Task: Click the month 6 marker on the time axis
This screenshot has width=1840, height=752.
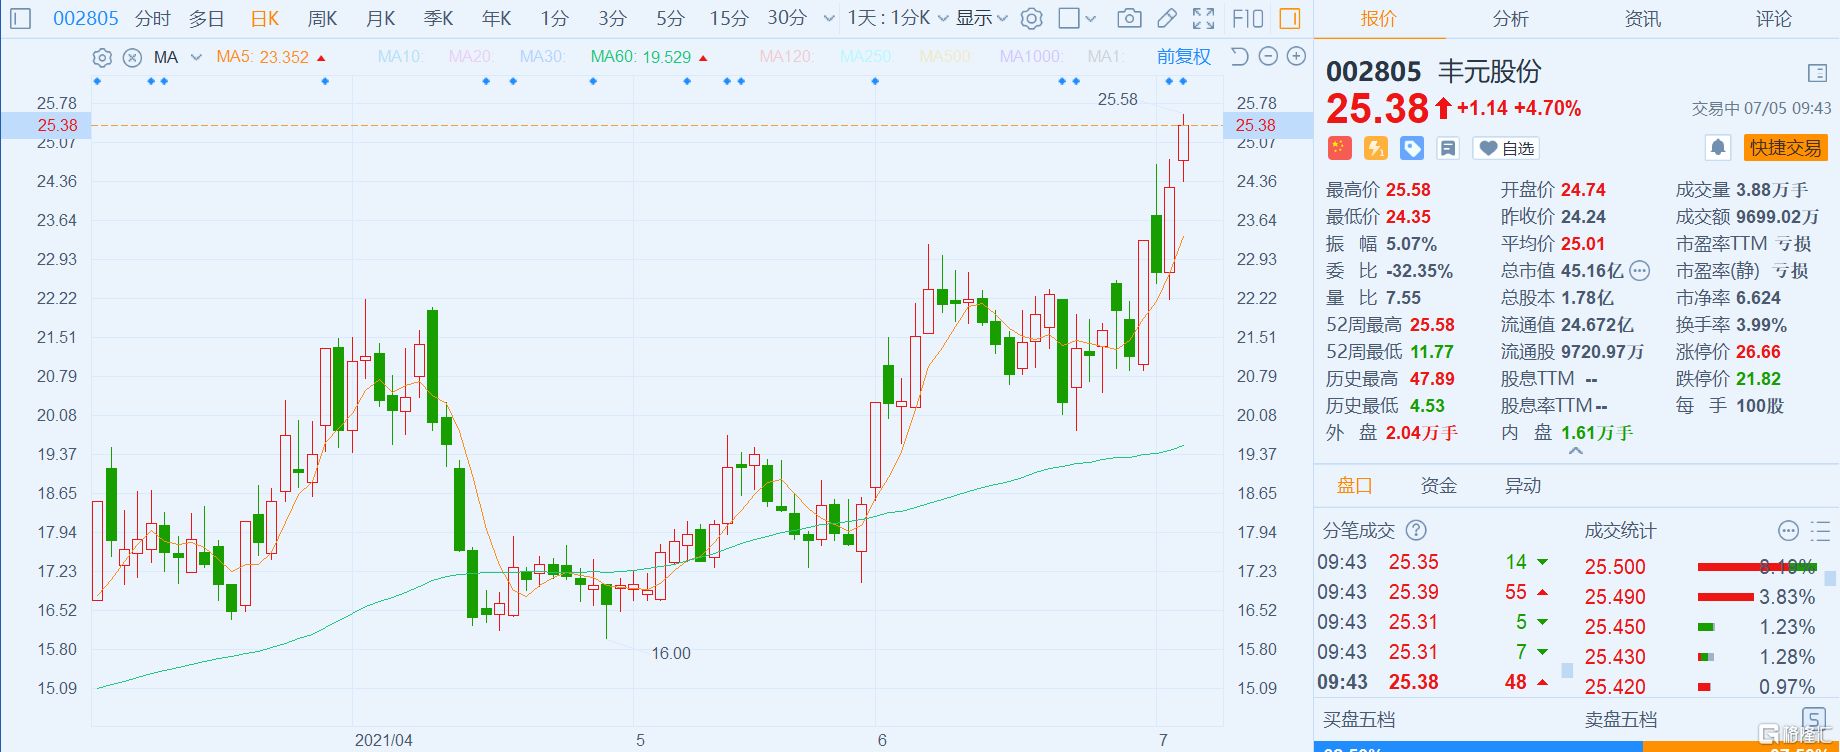Action: click(882, 740)
